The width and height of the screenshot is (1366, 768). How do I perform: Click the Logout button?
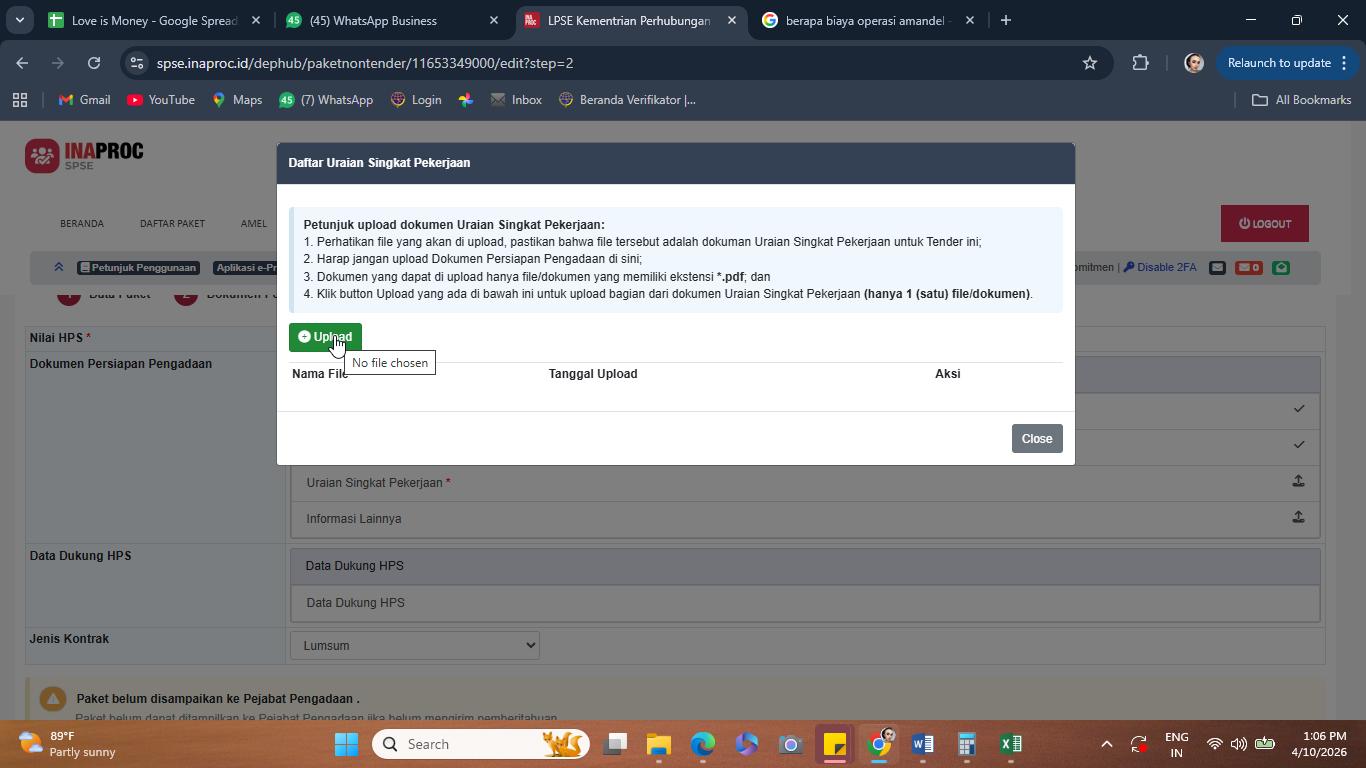tap(1264, 224)
